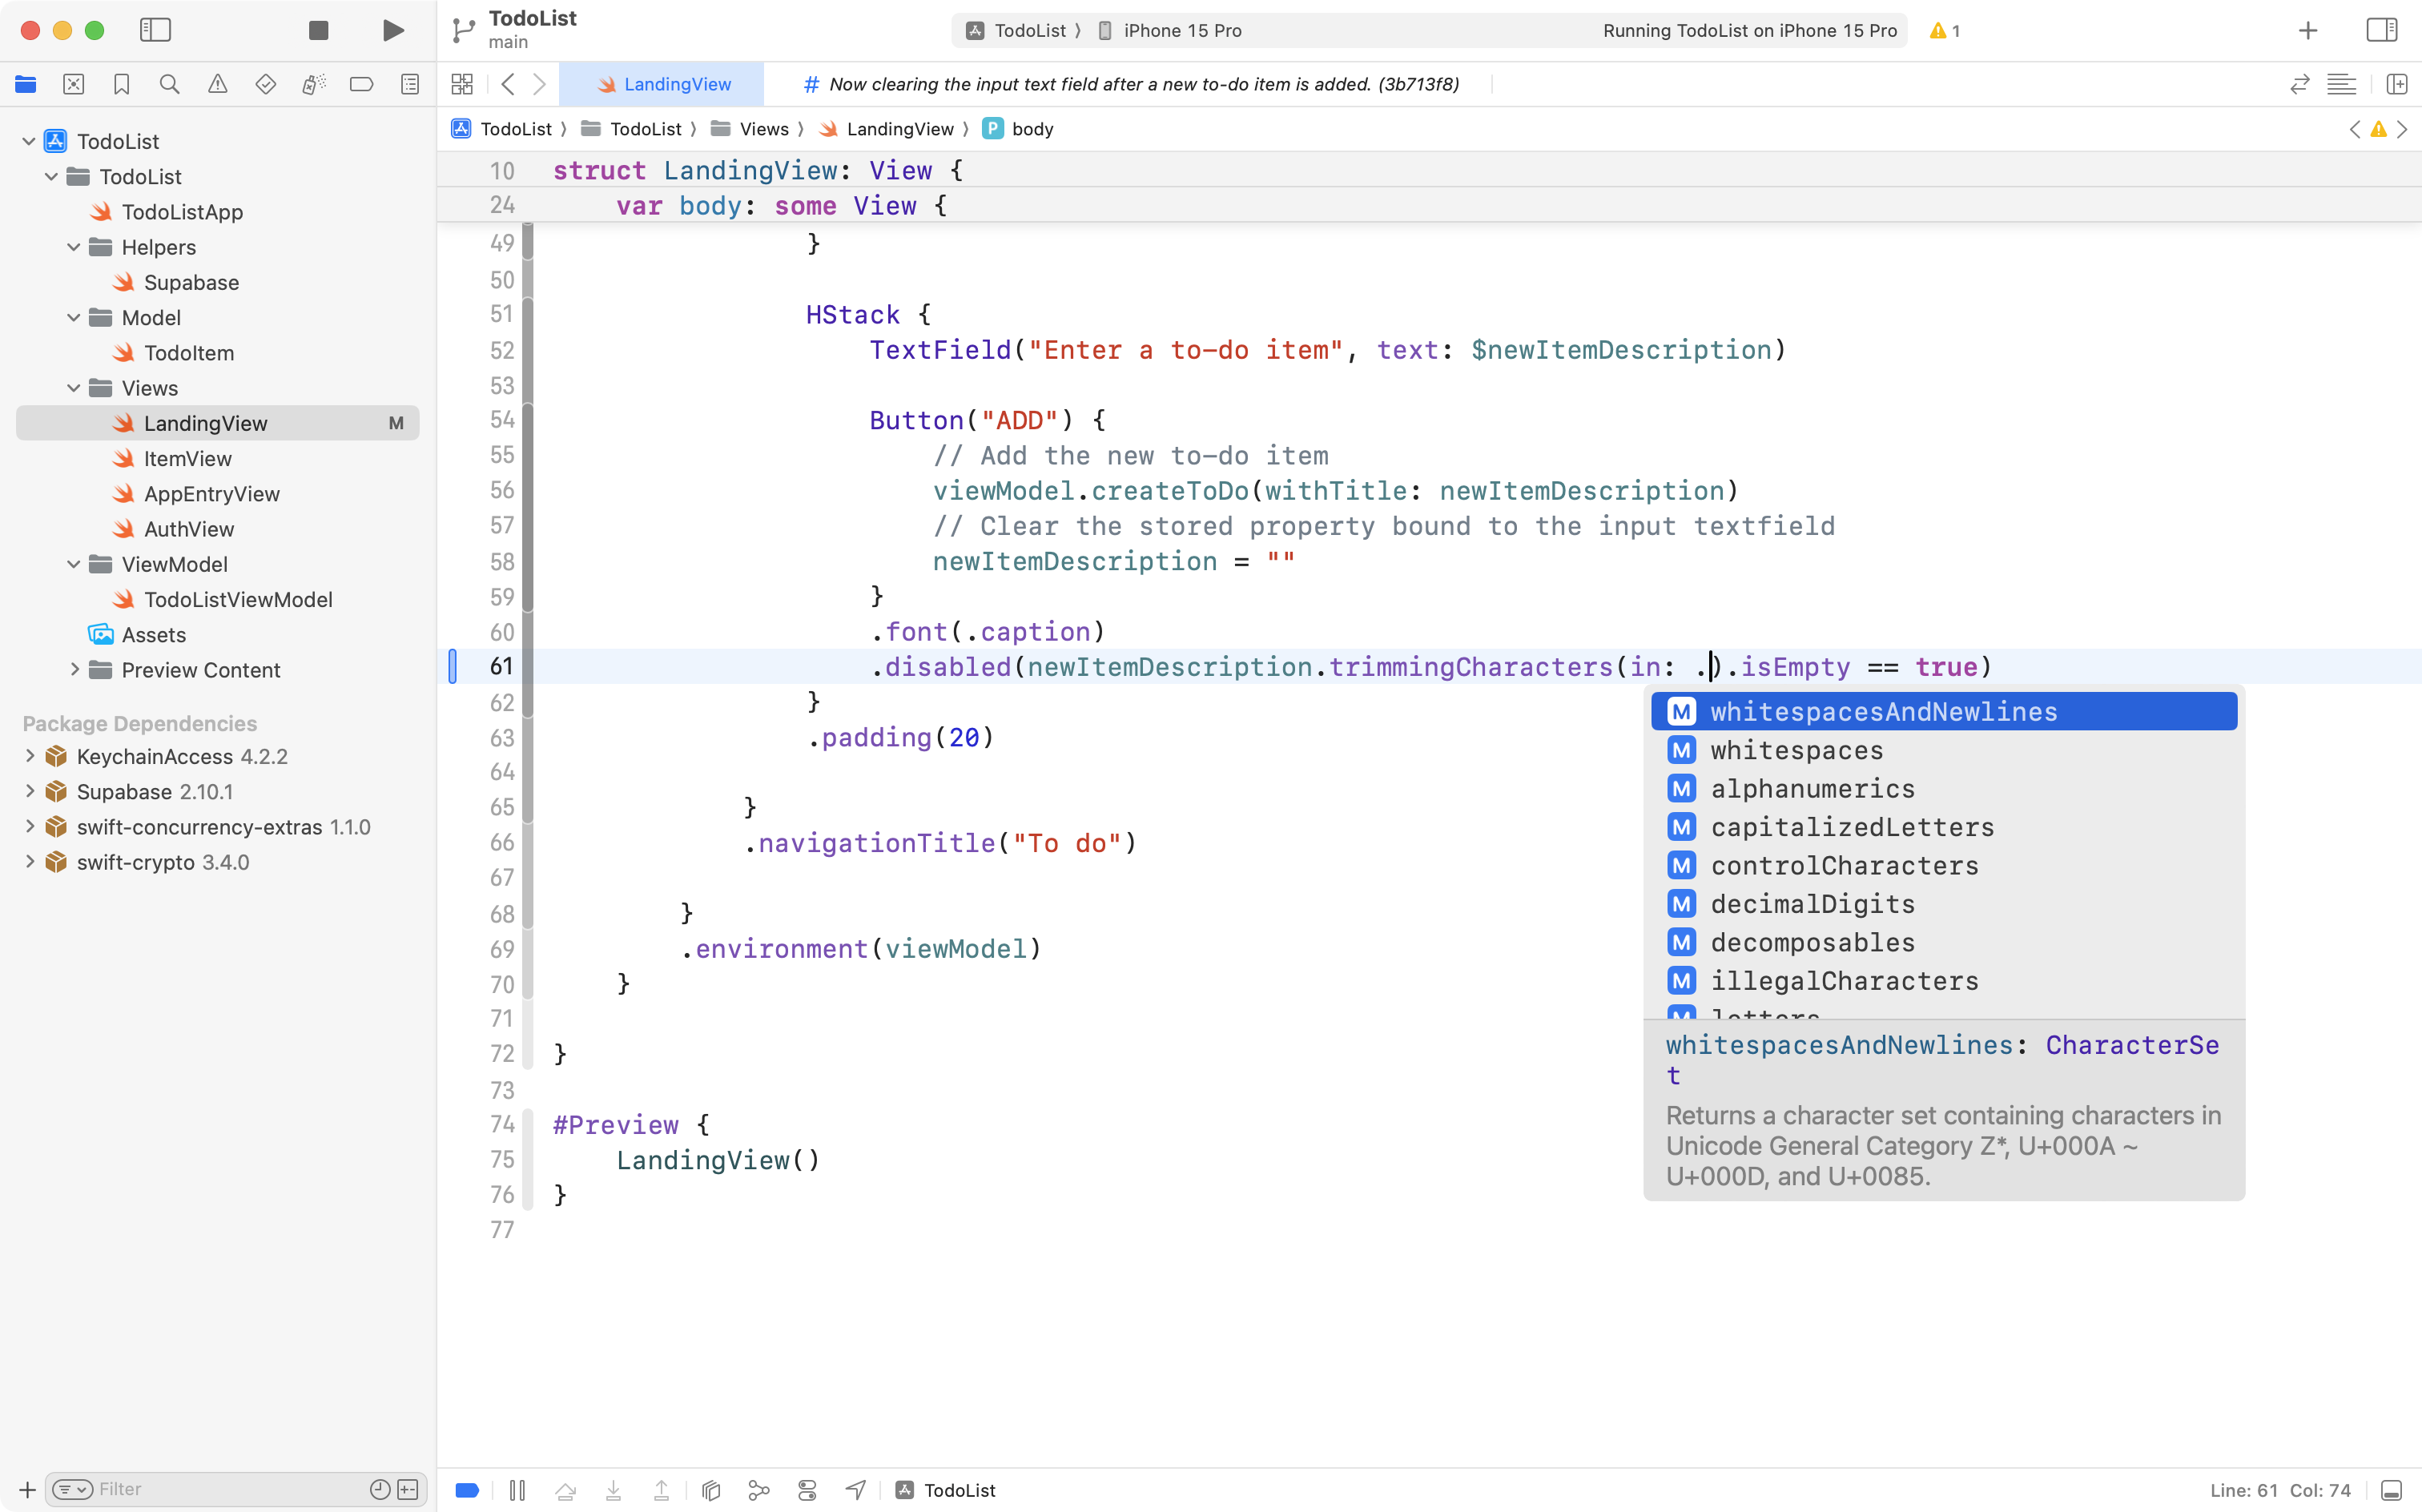The image size is (2422, 1512).
Task: Toggle breakpoints in the debug bar
Action: pos(466,1489)
